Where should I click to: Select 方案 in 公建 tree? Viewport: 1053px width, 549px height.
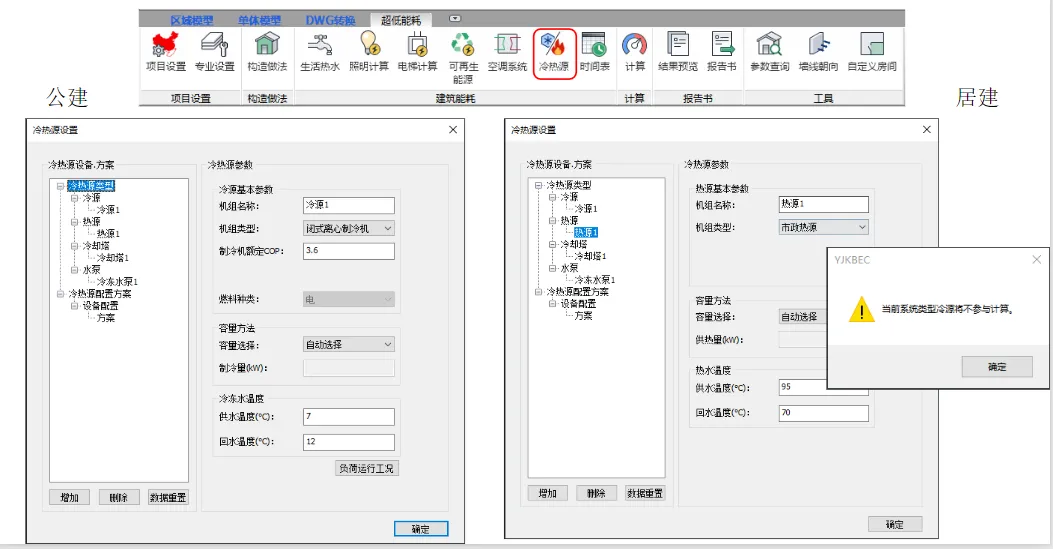pos(105,317)
